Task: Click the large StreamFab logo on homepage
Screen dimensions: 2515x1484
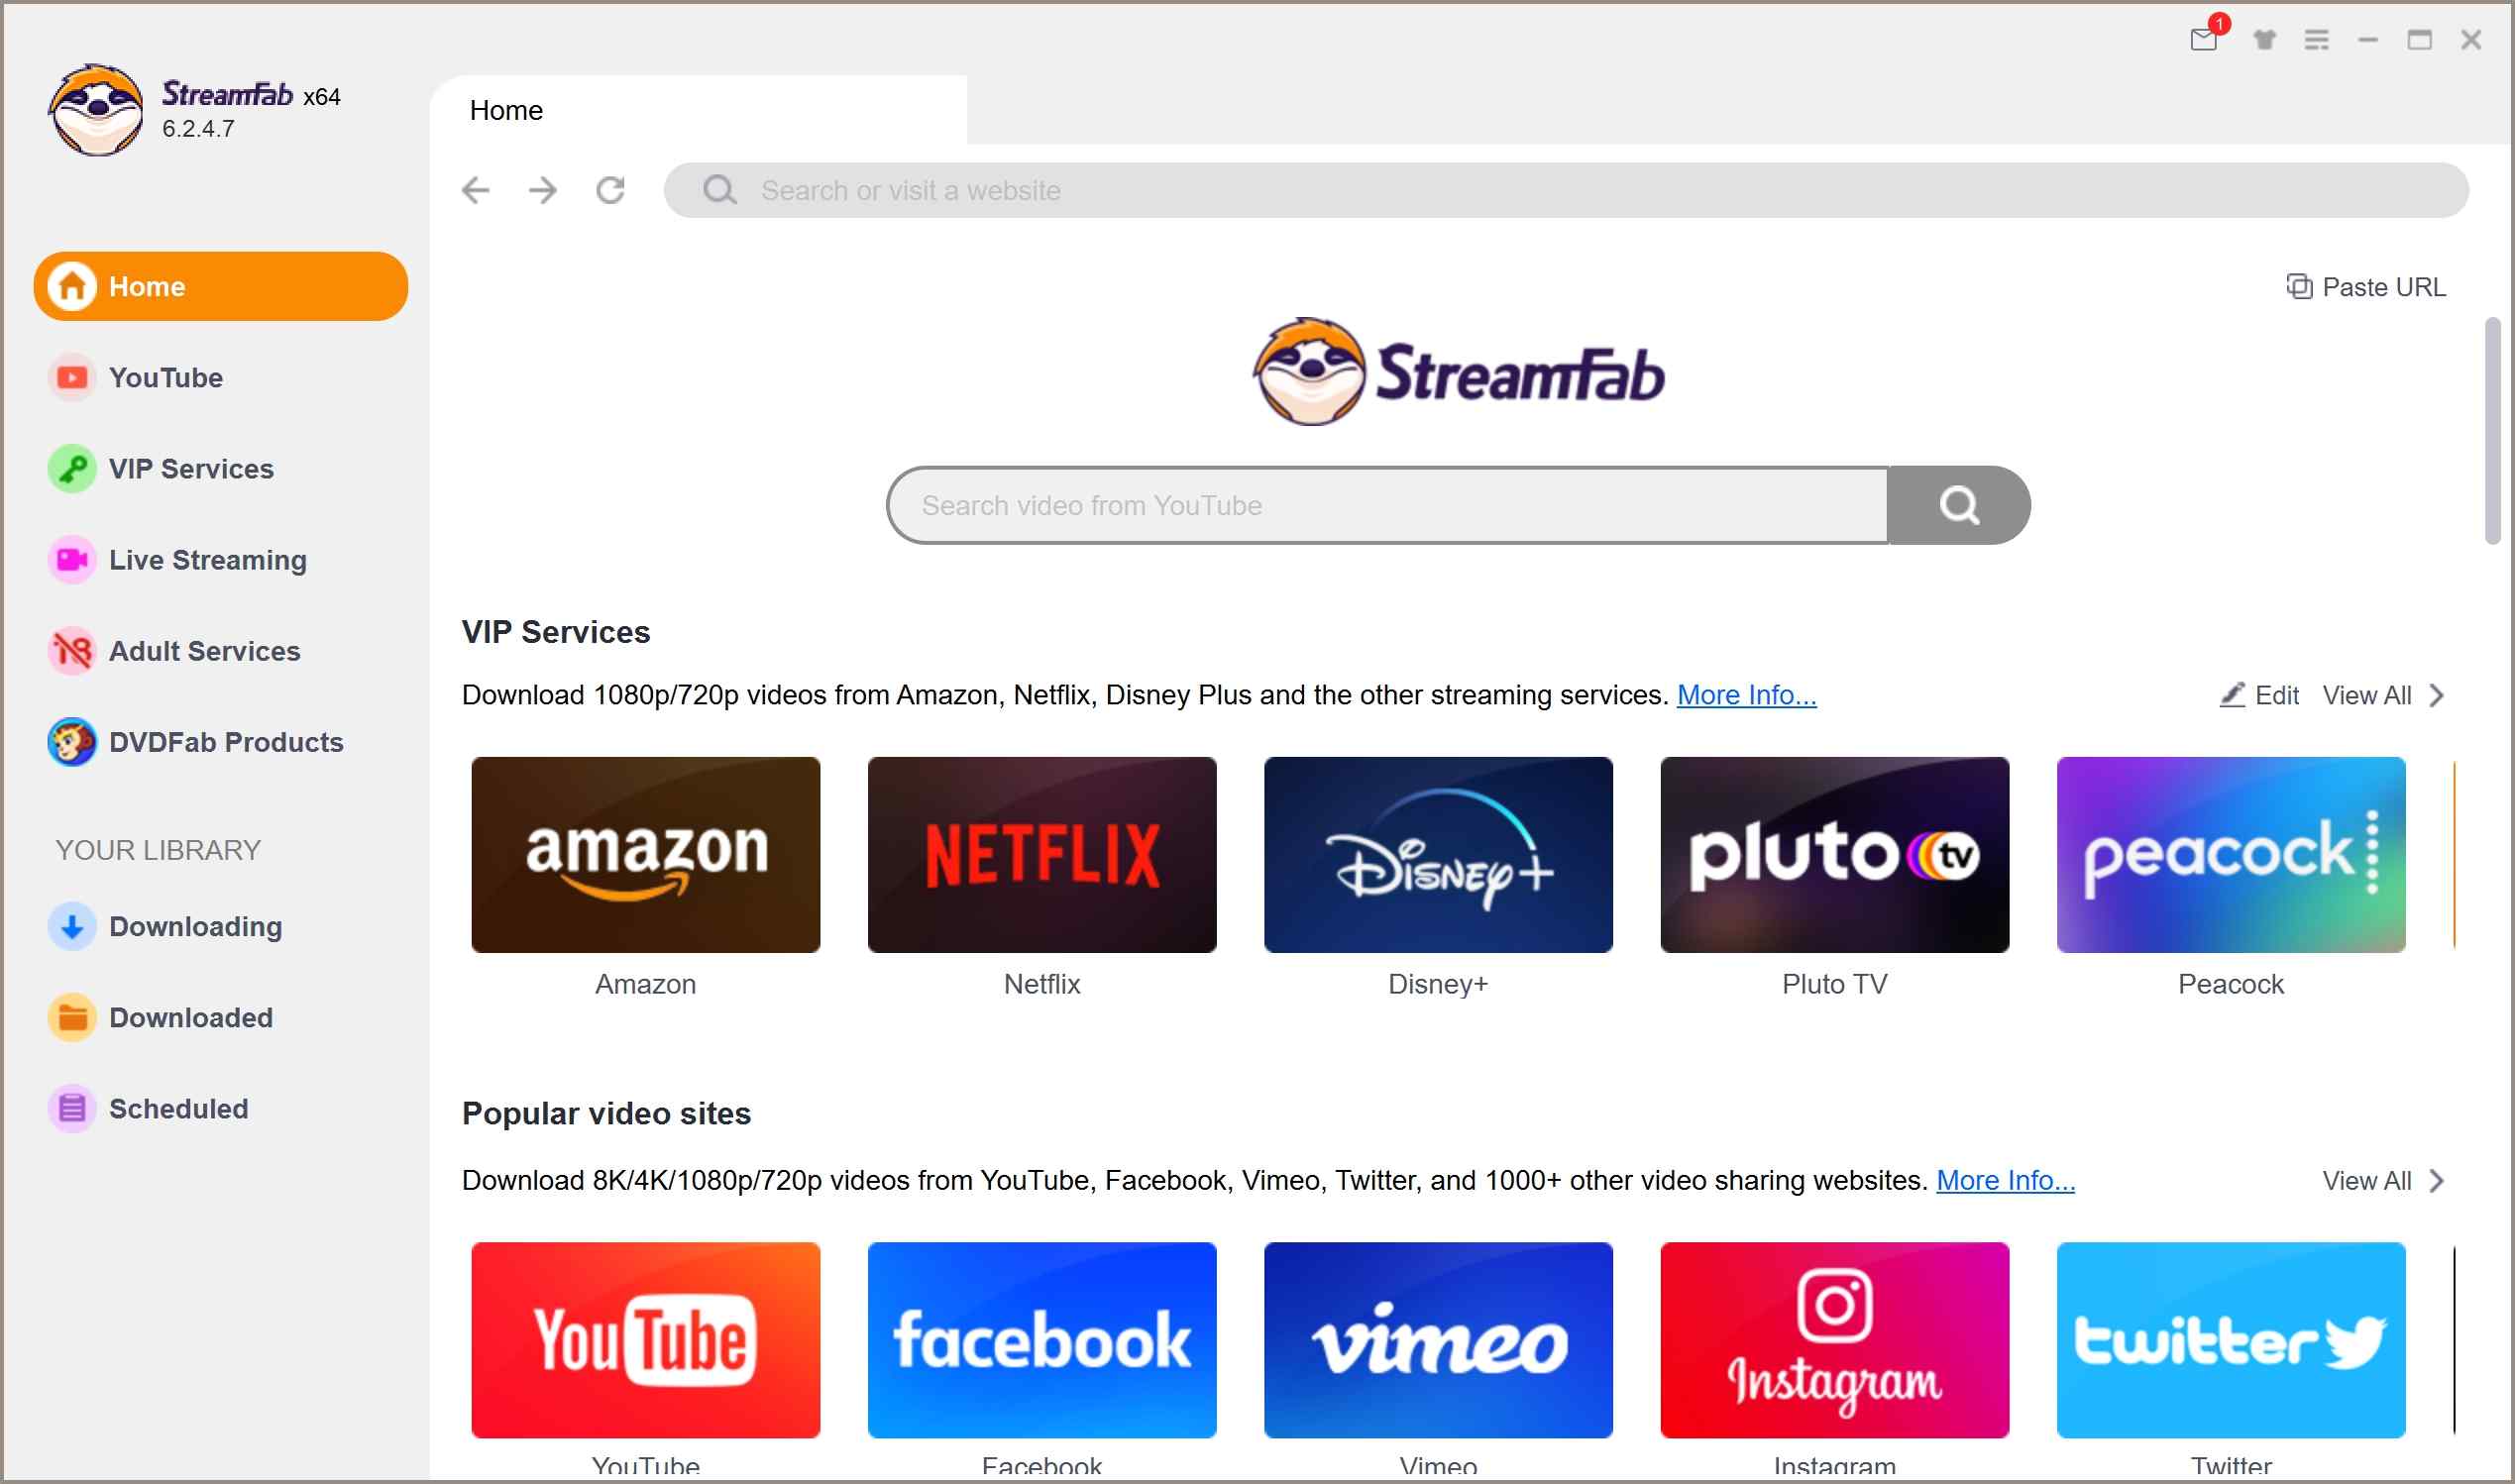Action: (1459, 372)
